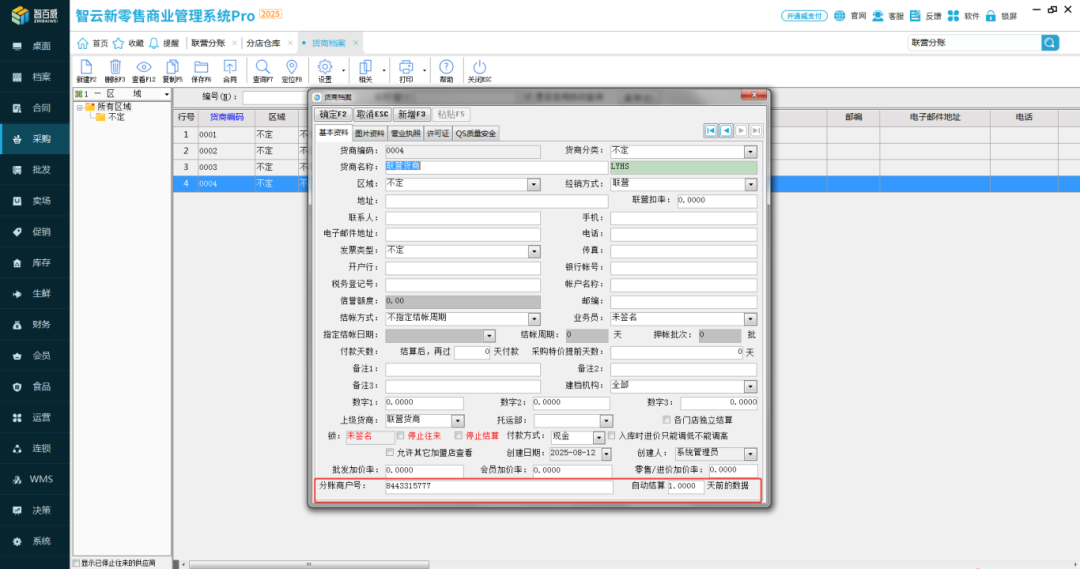Switch to the 联营分账 document tab
This screenshot has height=569, width=1080.
tap(208, 43)
